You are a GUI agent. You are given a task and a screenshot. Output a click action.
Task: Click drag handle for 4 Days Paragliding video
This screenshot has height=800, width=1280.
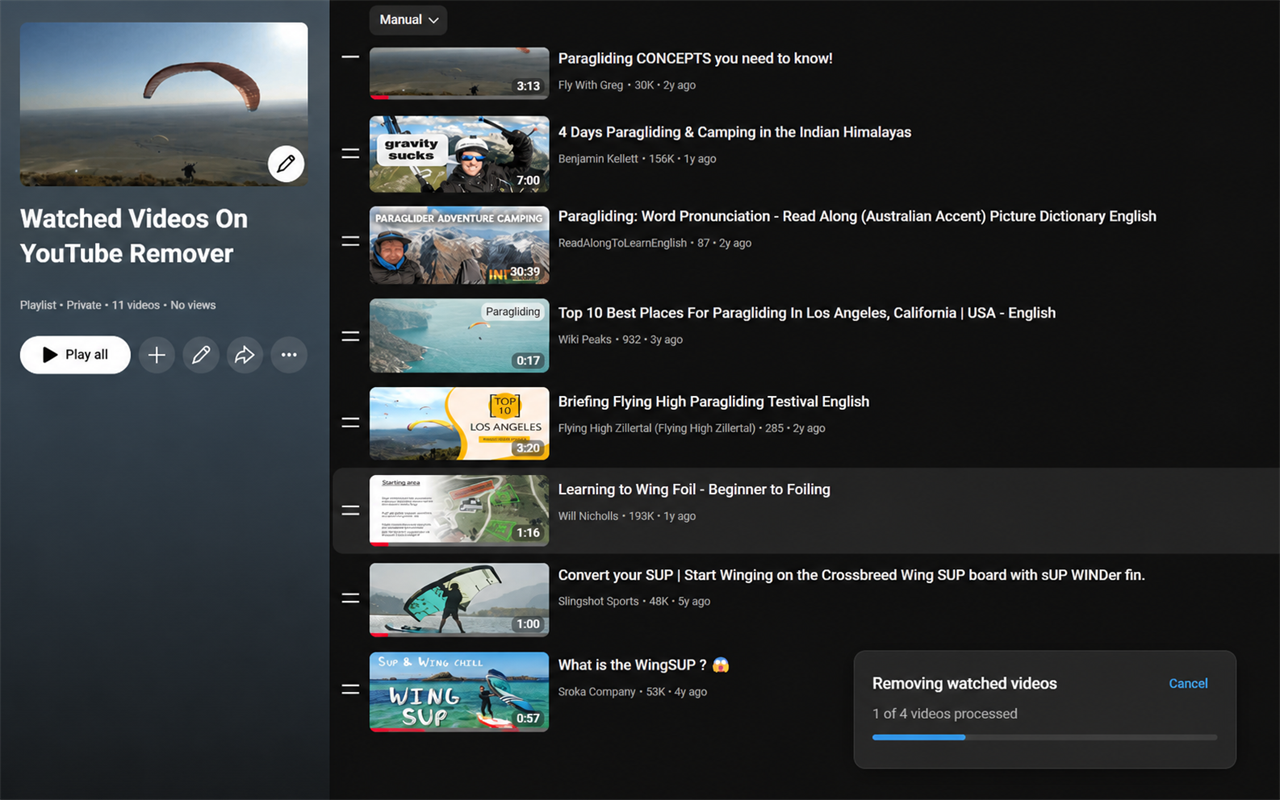[x=350, y=154]
